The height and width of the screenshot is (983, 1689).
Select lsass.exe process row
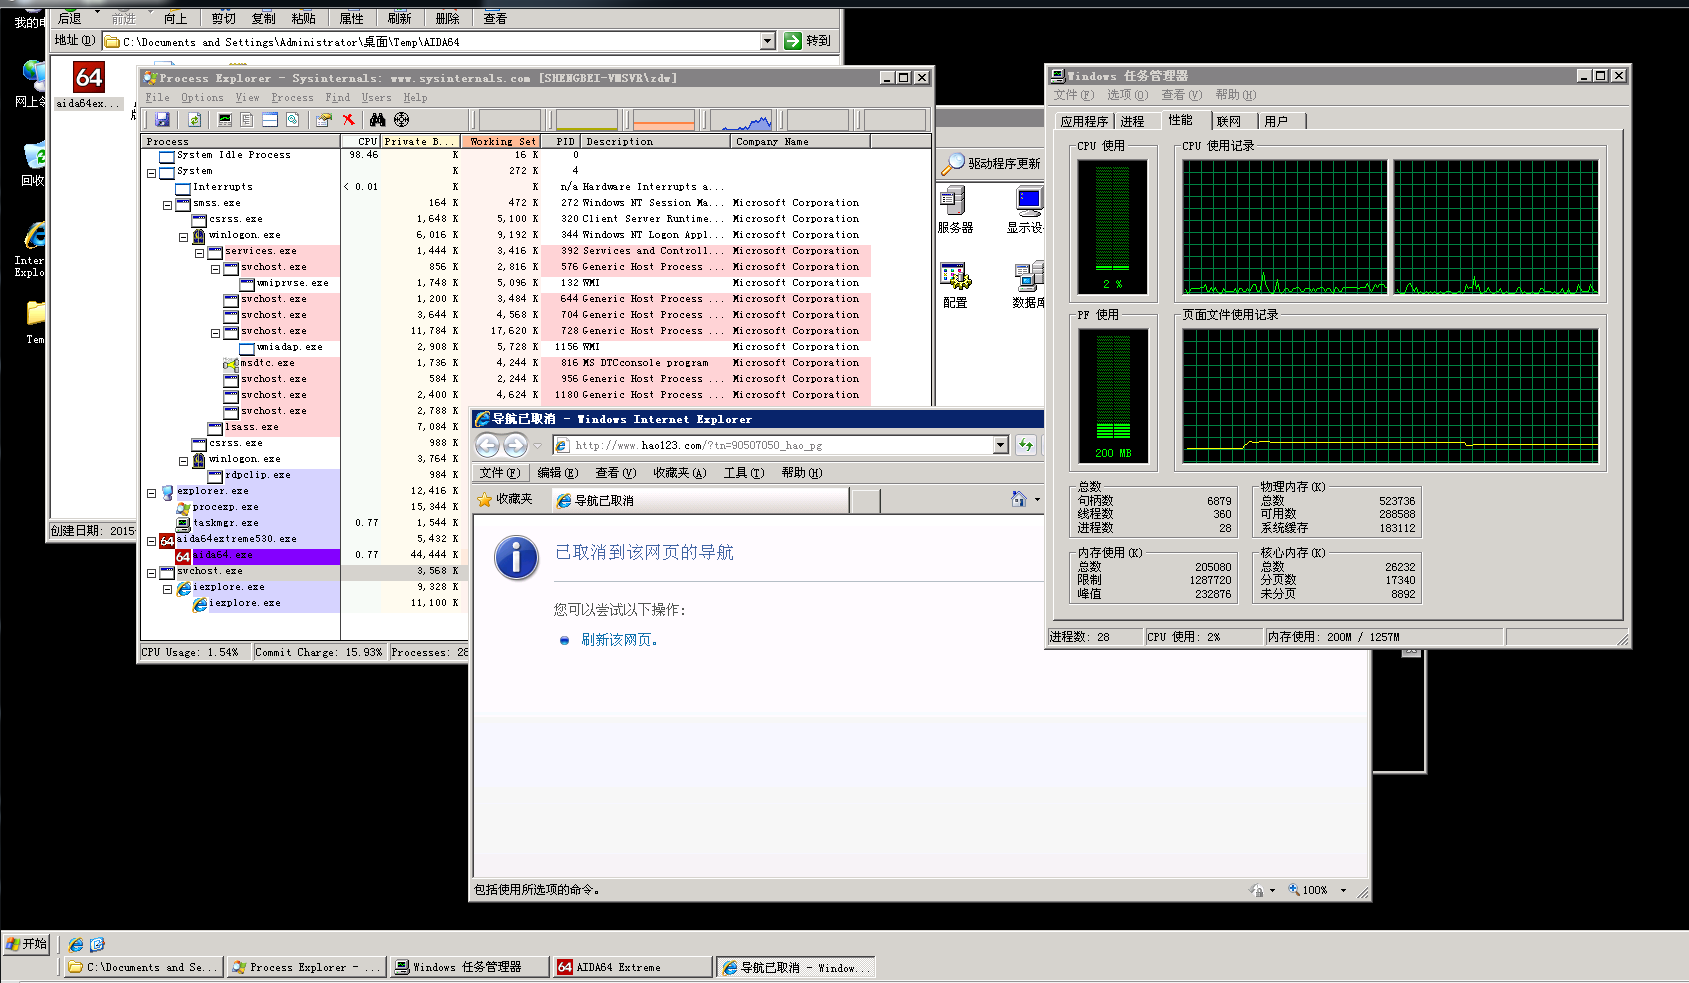(304, 427)
